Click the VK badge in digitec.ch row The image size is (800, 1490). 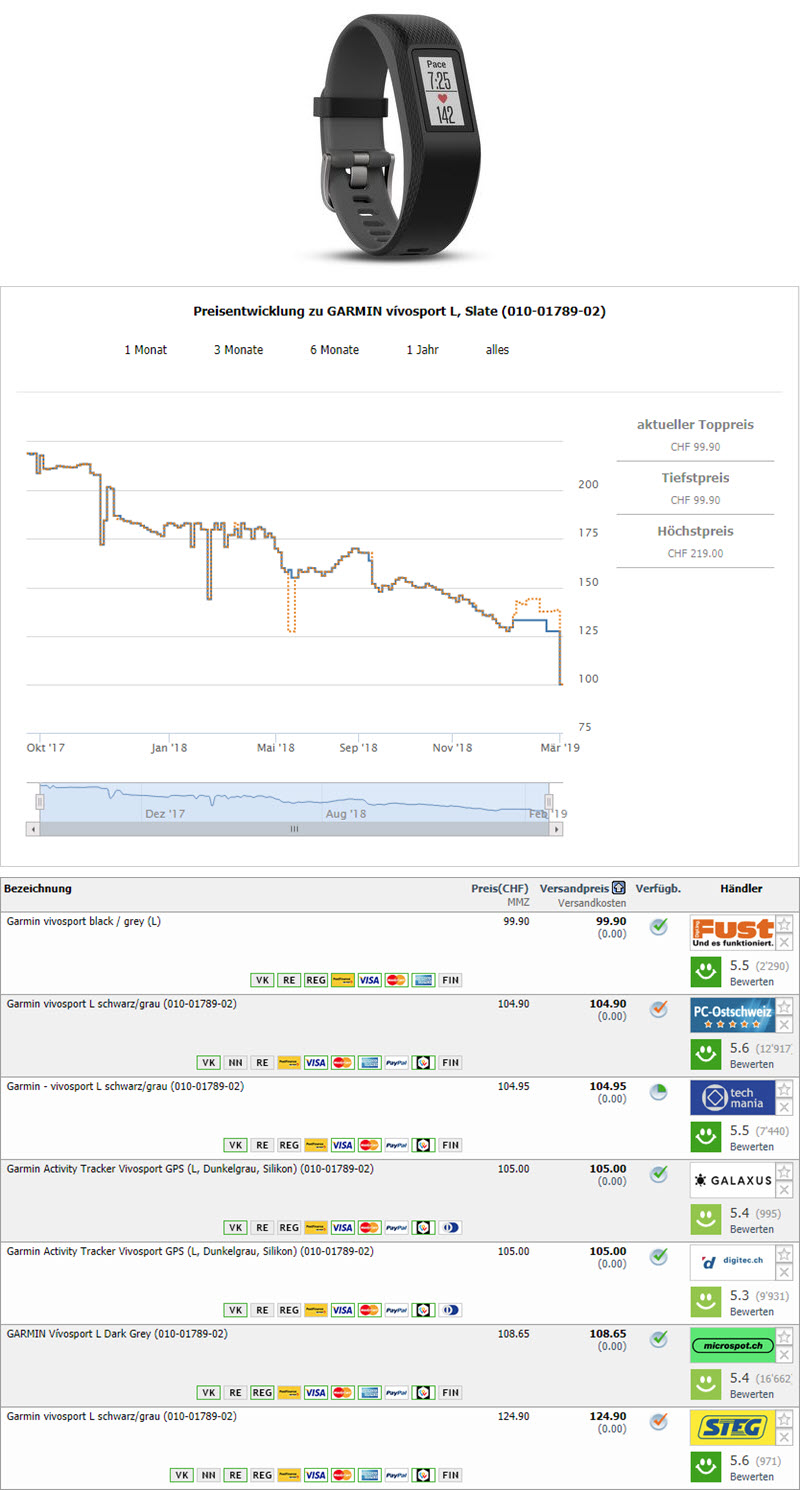[235, 1310]
